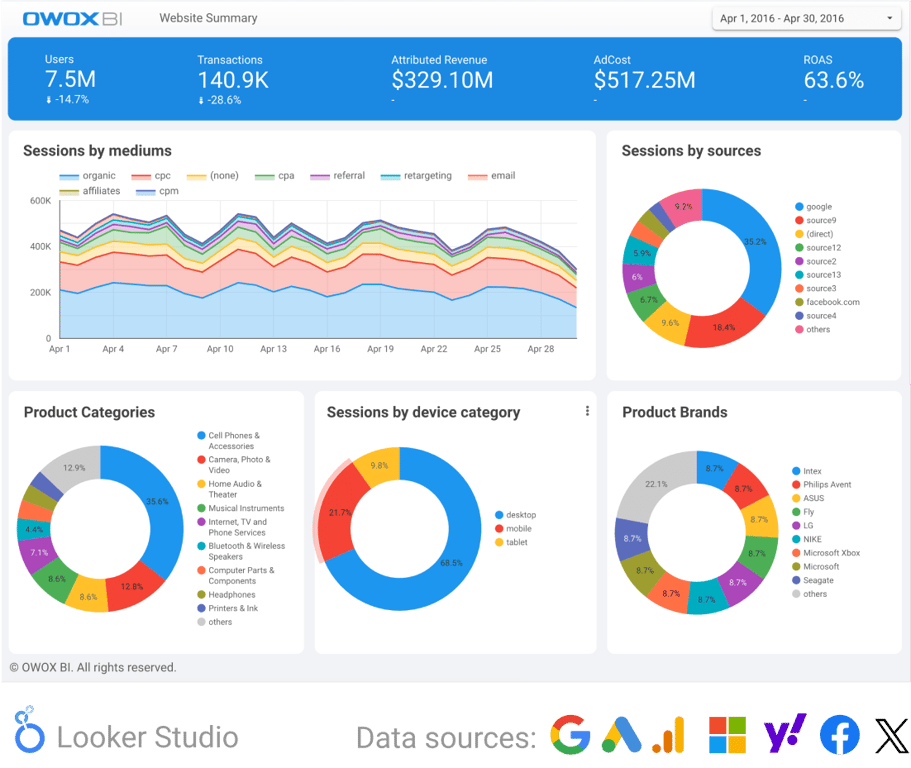Toggle the referral series in the legend
The width and height of the screenshot is (911, 768).
click(x=337, y=176)
